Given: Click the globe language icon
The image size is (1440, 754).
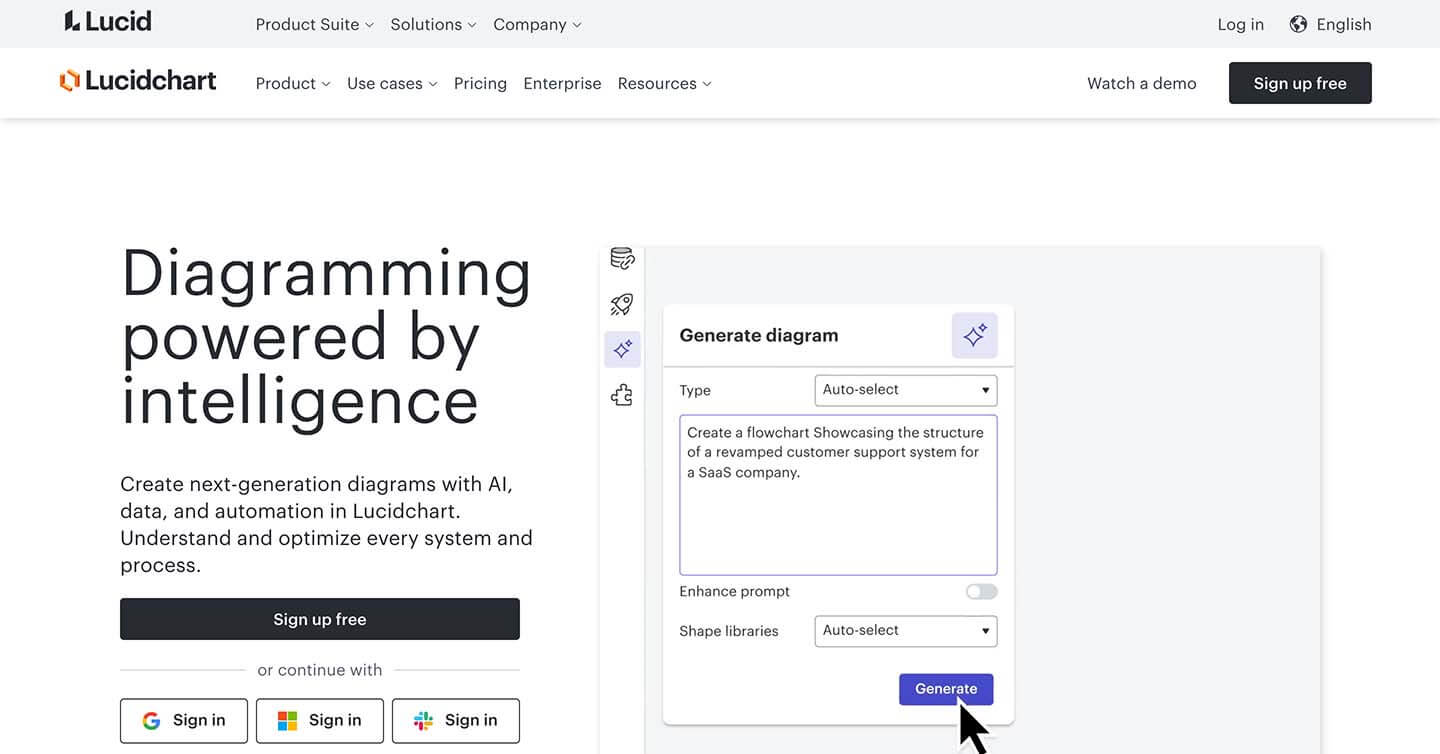Looking at the screenshot, I should tap(1298, 24).
